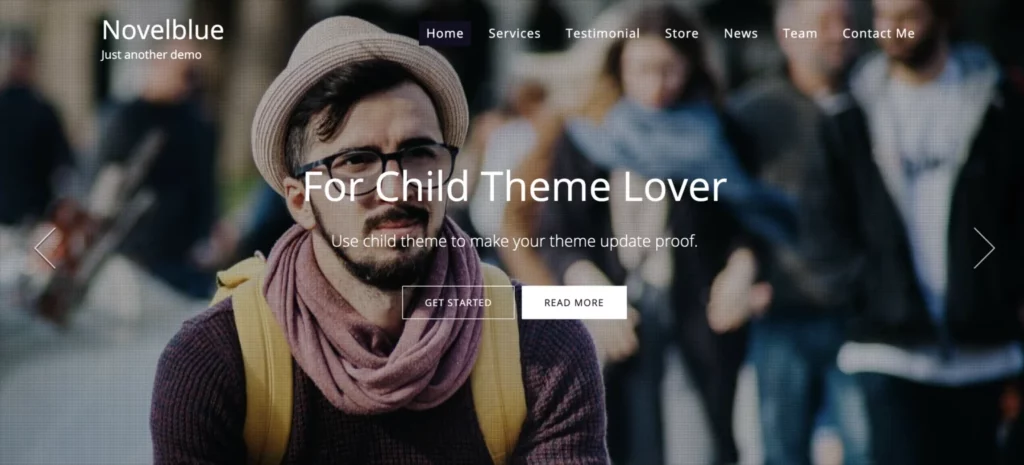Click the Novelblue site title
The height and width of the screenshot is (465, 1024).
pos(163,30)
